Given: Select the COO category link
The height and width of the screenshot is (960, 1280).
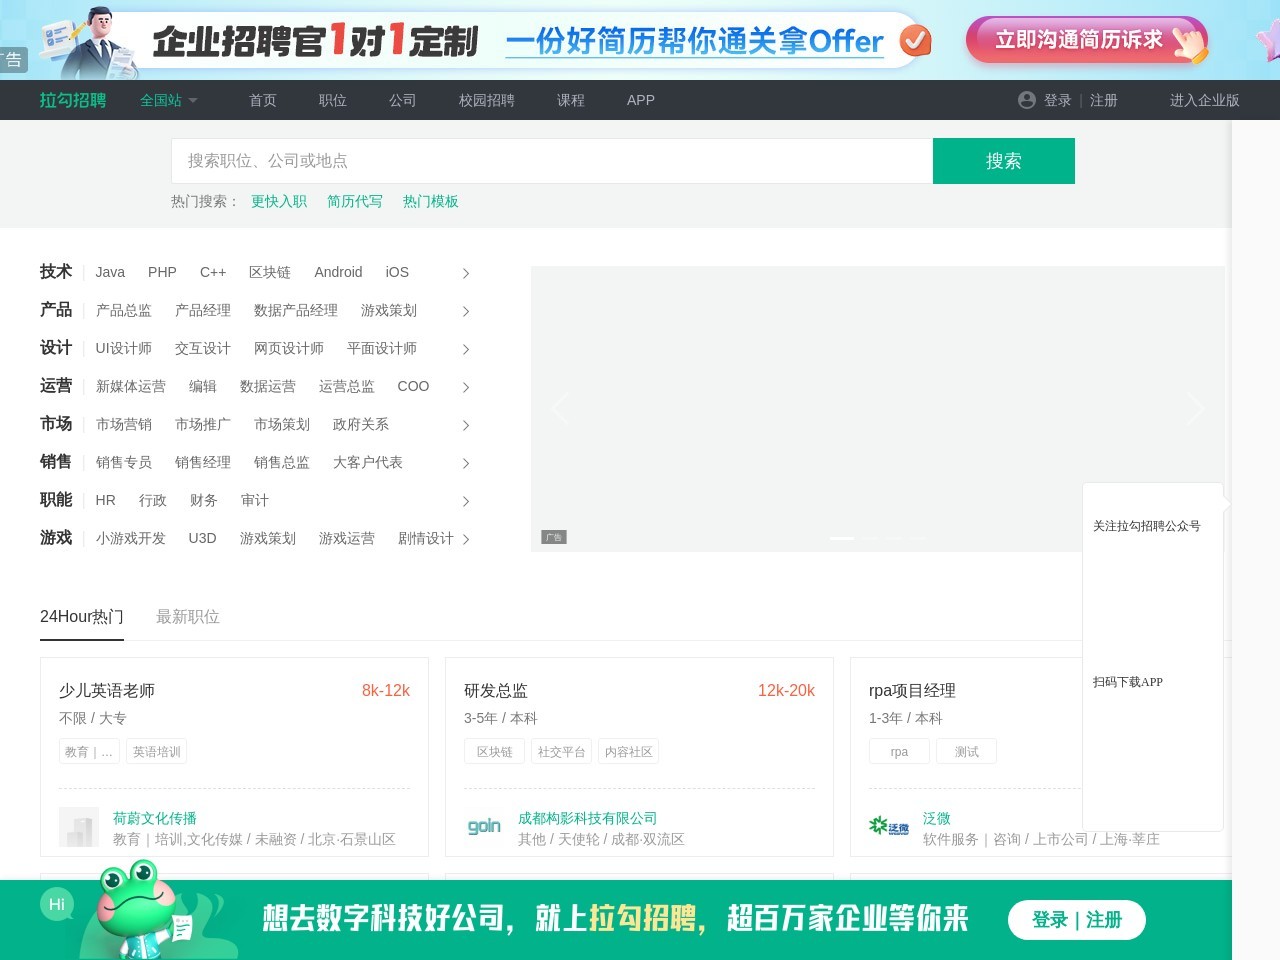Looking at the screenshot, I should [x=413, y=386].
